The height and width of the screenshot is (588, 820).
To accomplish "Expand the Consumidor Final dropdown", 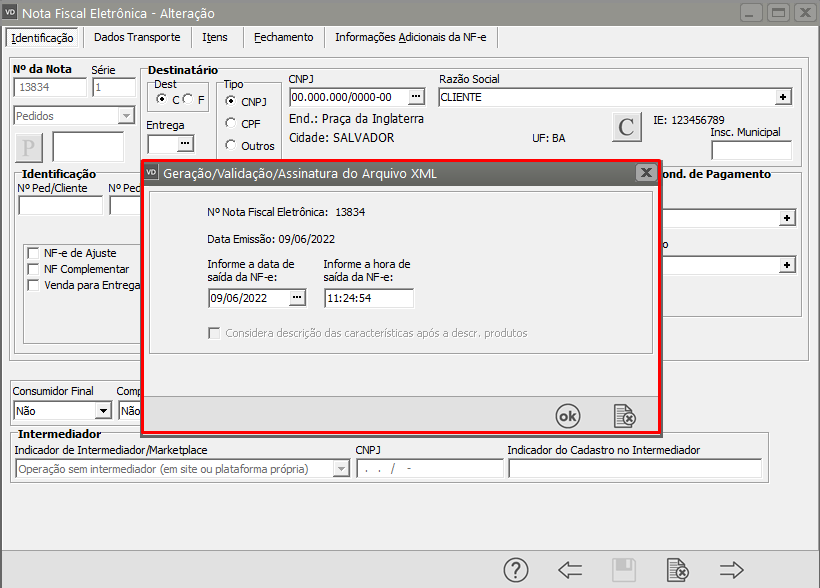I will 102,410.
